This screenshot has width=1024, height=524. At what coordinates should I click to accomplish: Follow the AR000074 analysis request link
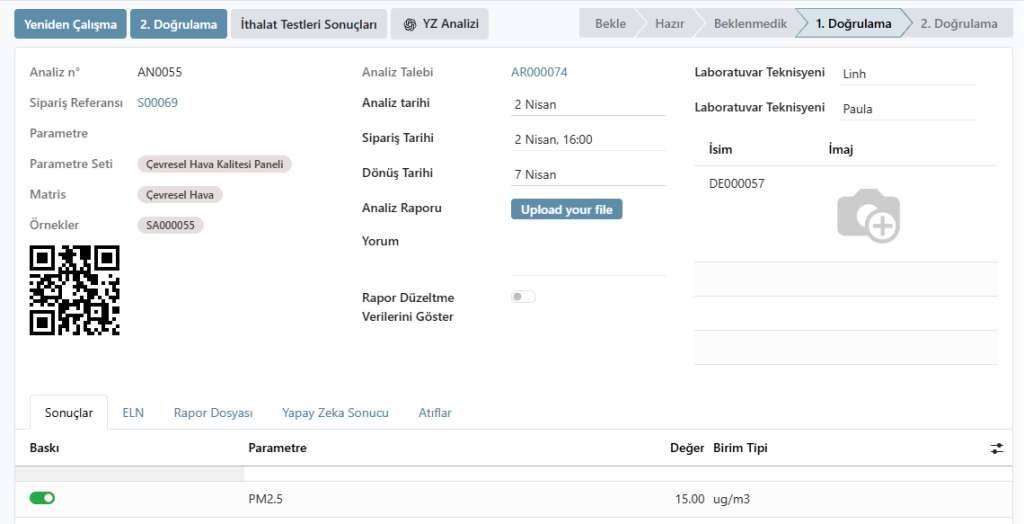[x=539, y=72]
